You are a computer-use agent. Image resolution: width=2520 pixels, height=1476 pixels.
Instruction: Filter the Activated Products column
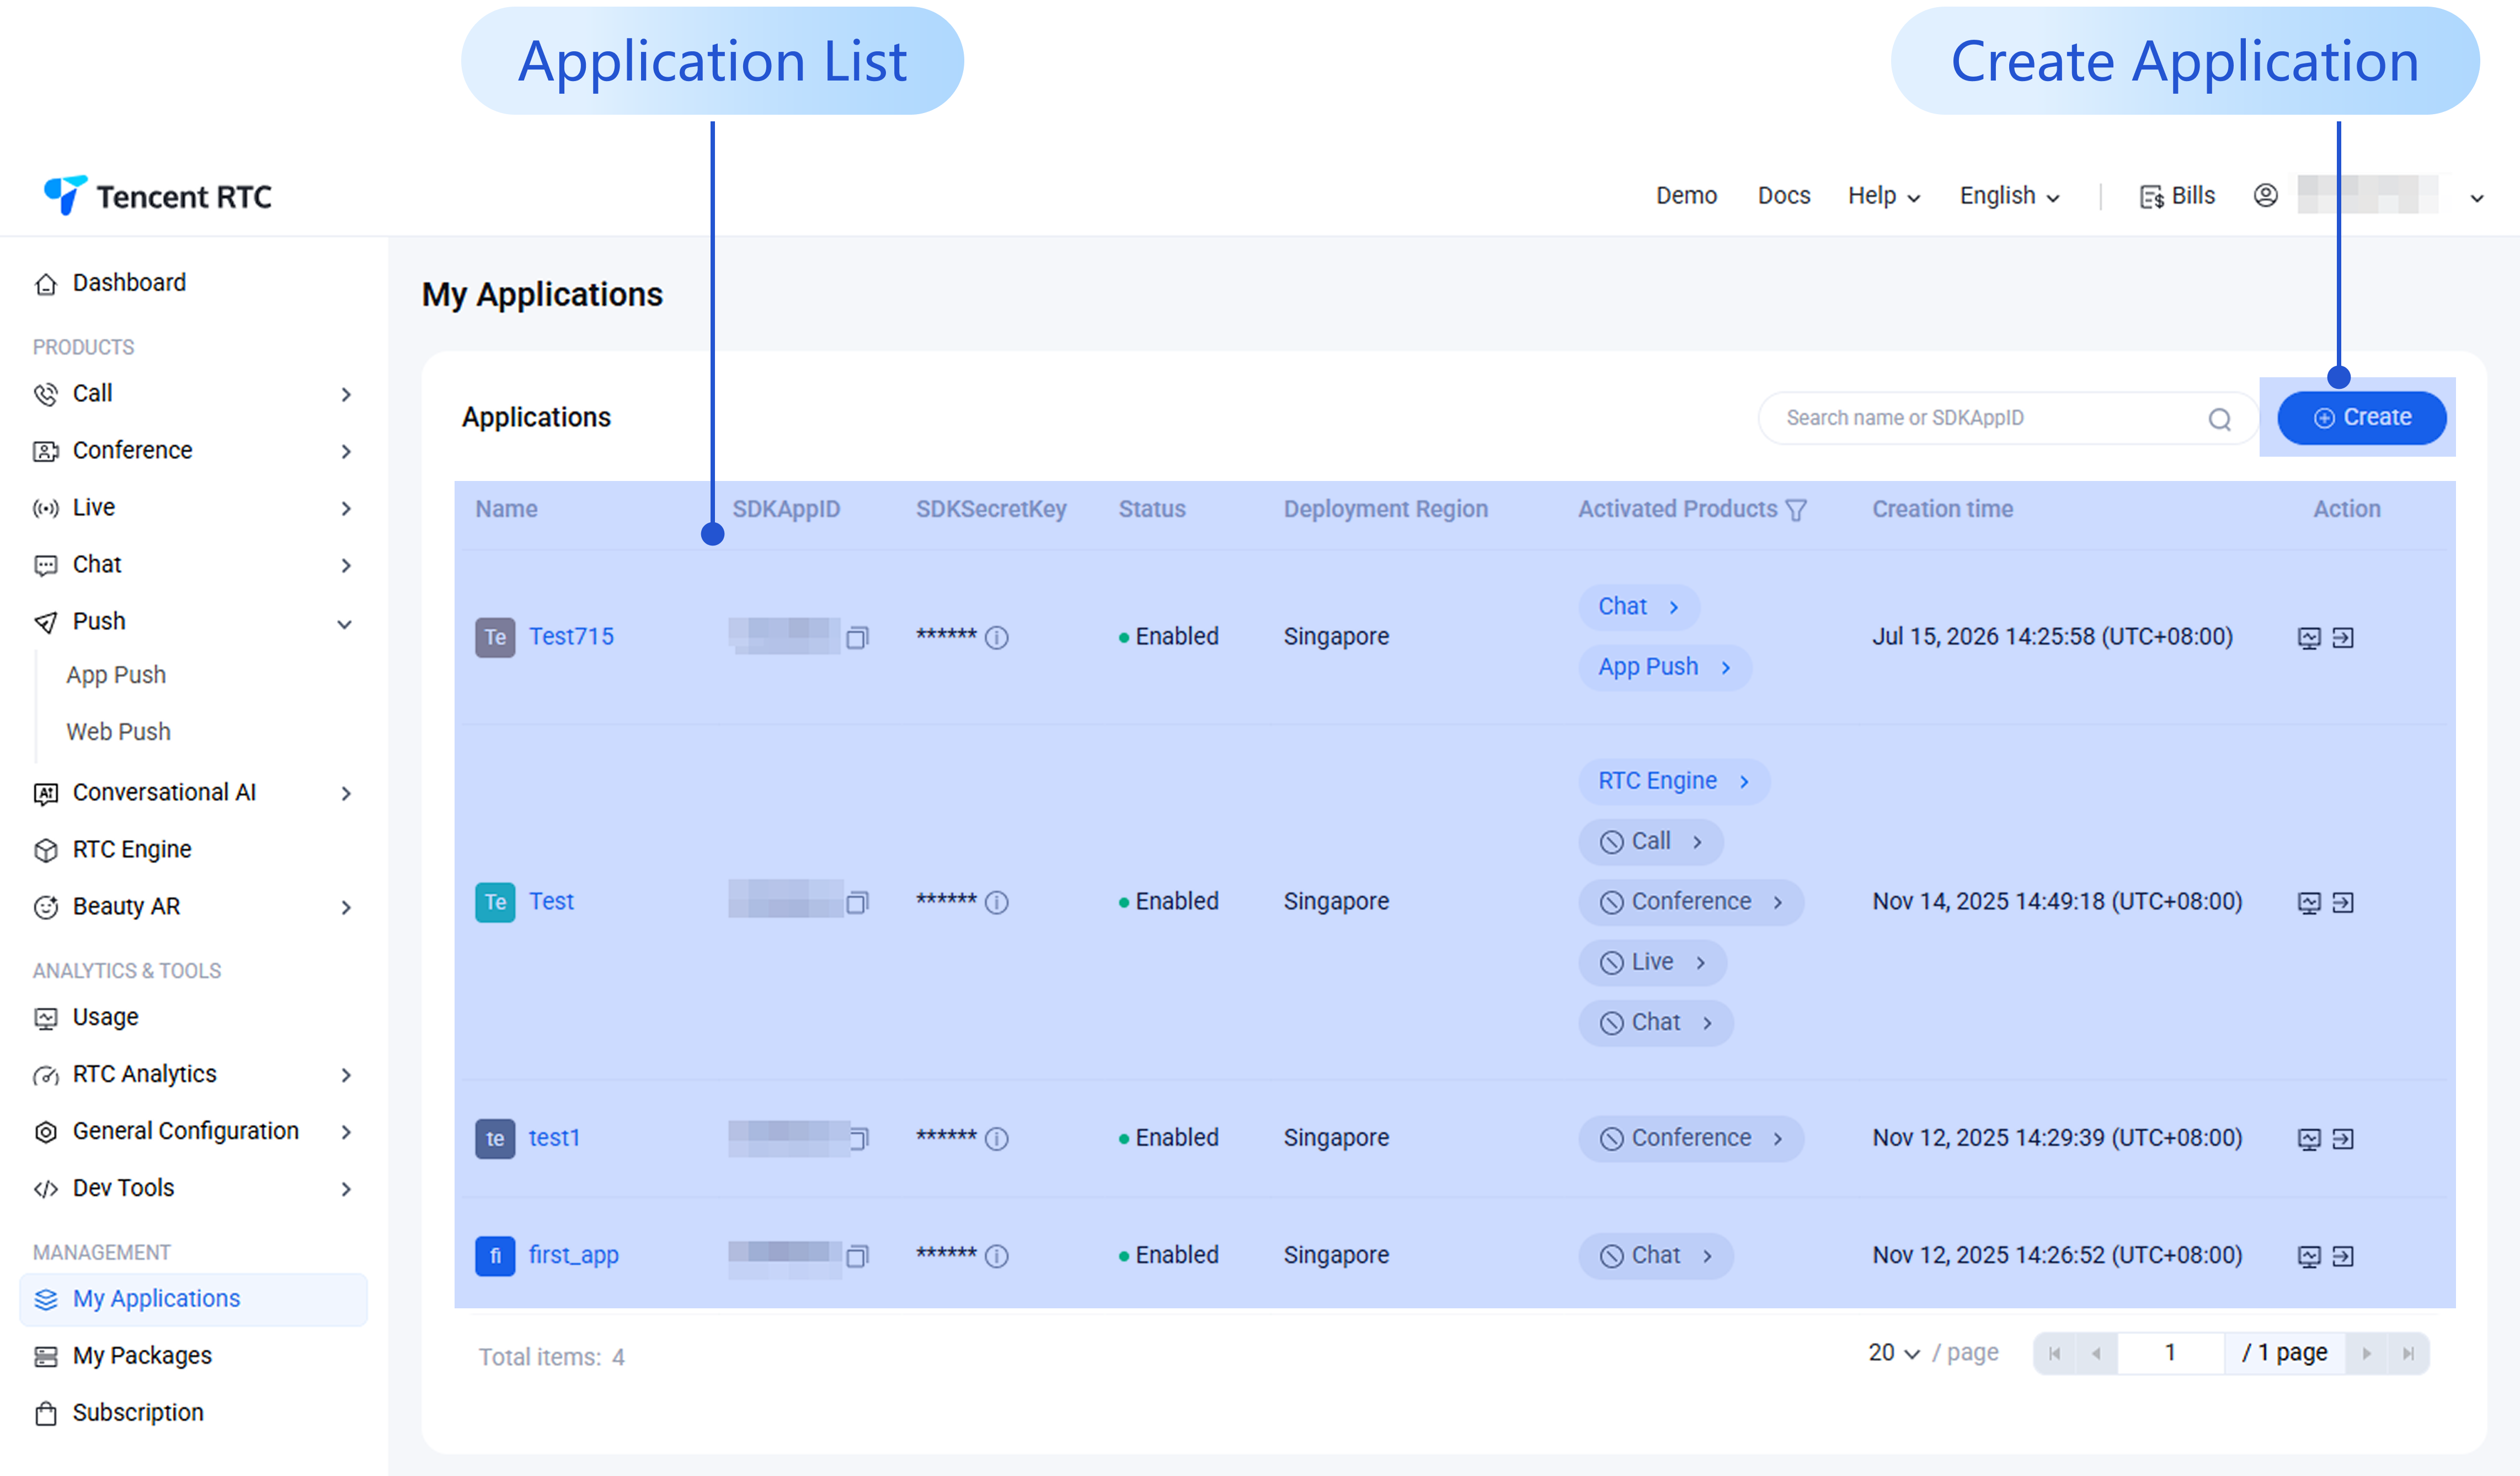[1796, 510]
